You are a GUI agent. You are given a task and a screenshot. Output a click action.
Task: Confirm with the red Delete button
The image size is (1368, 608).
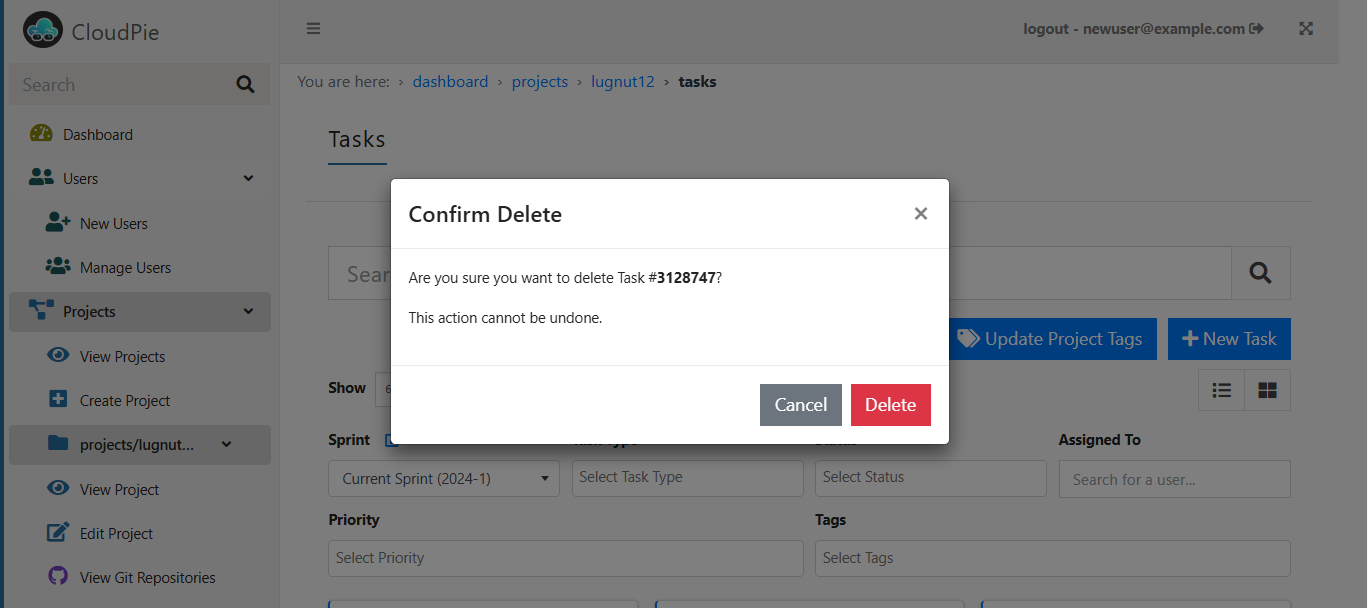point(891,404)
